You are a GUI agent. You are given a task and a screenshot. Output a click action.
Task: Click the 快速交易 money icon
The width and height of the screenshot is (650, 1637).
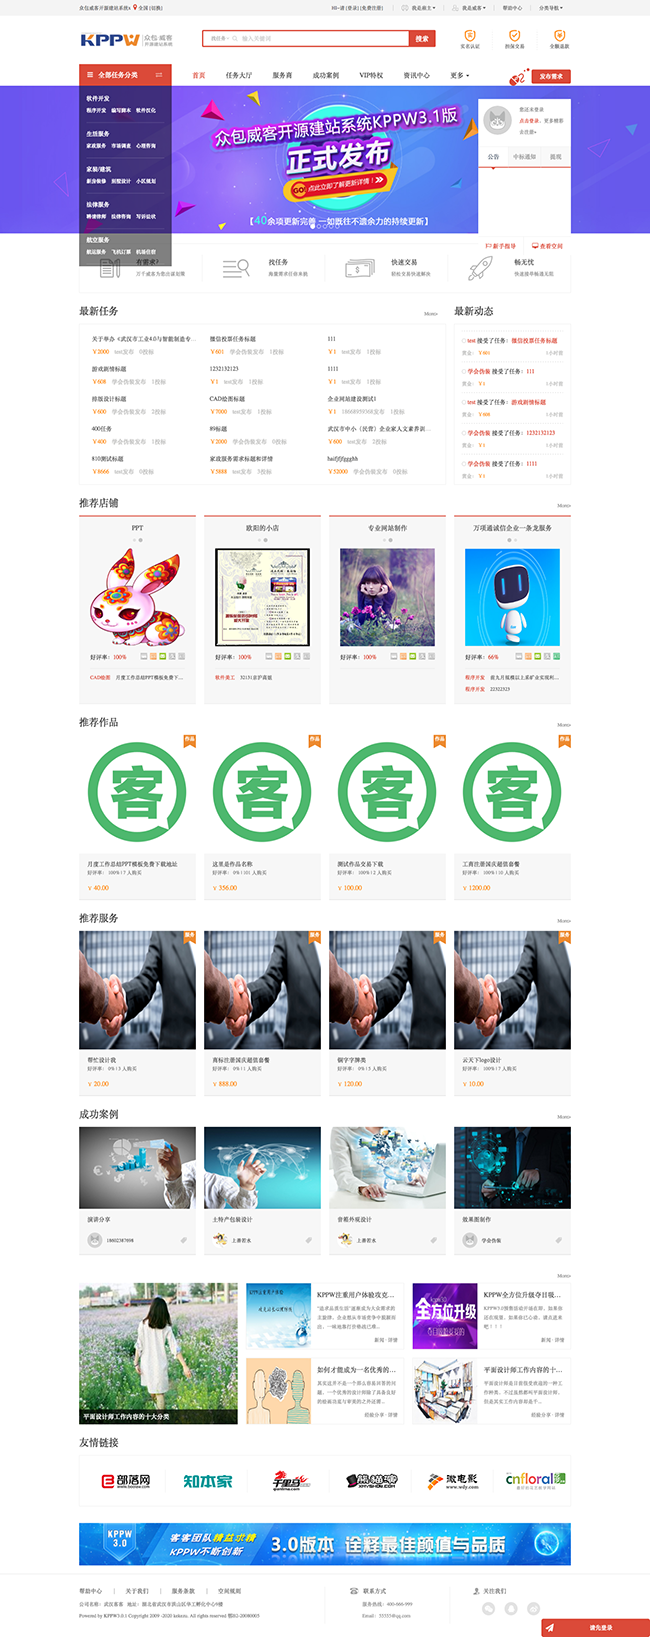(x=359, y=268)
